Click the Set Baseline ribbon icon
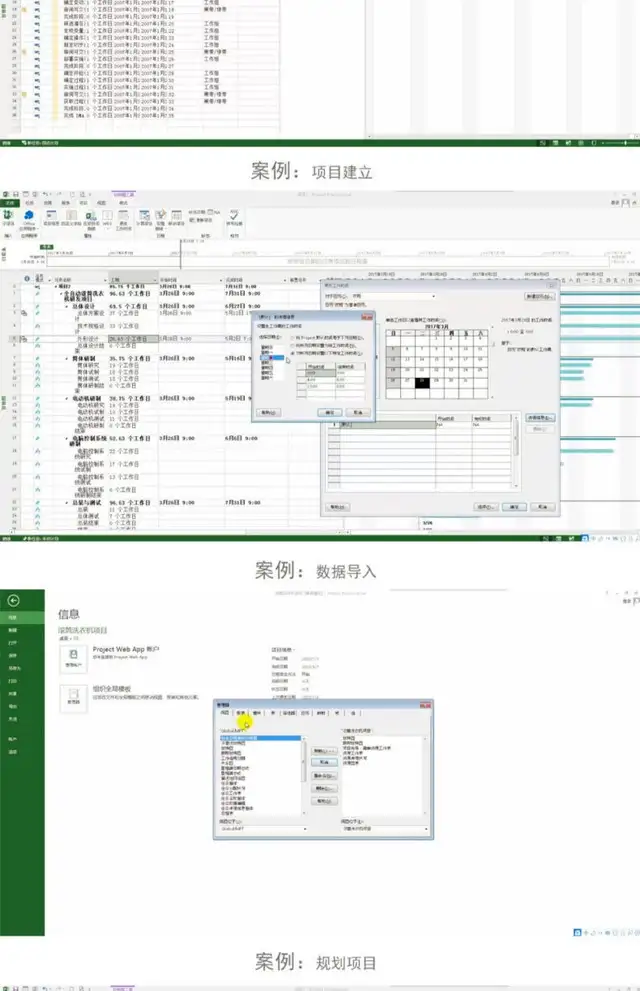 160,219
